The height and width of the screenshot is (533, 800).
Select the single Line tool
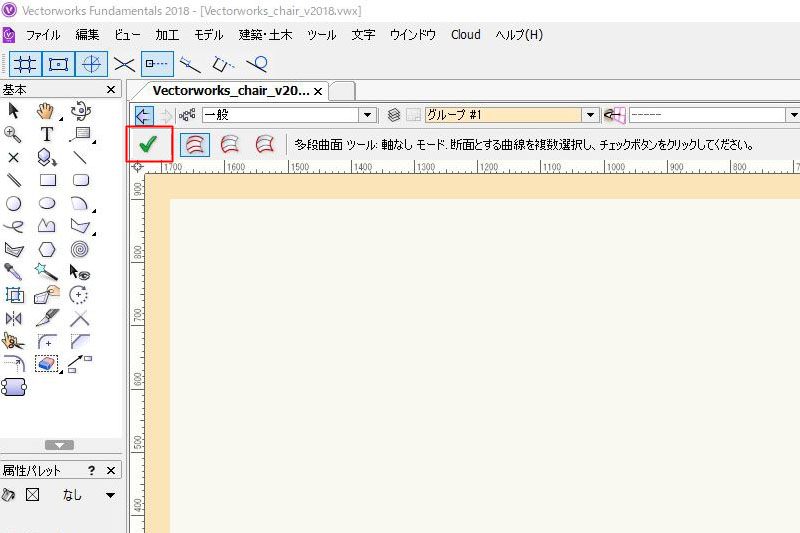[80, 157]
